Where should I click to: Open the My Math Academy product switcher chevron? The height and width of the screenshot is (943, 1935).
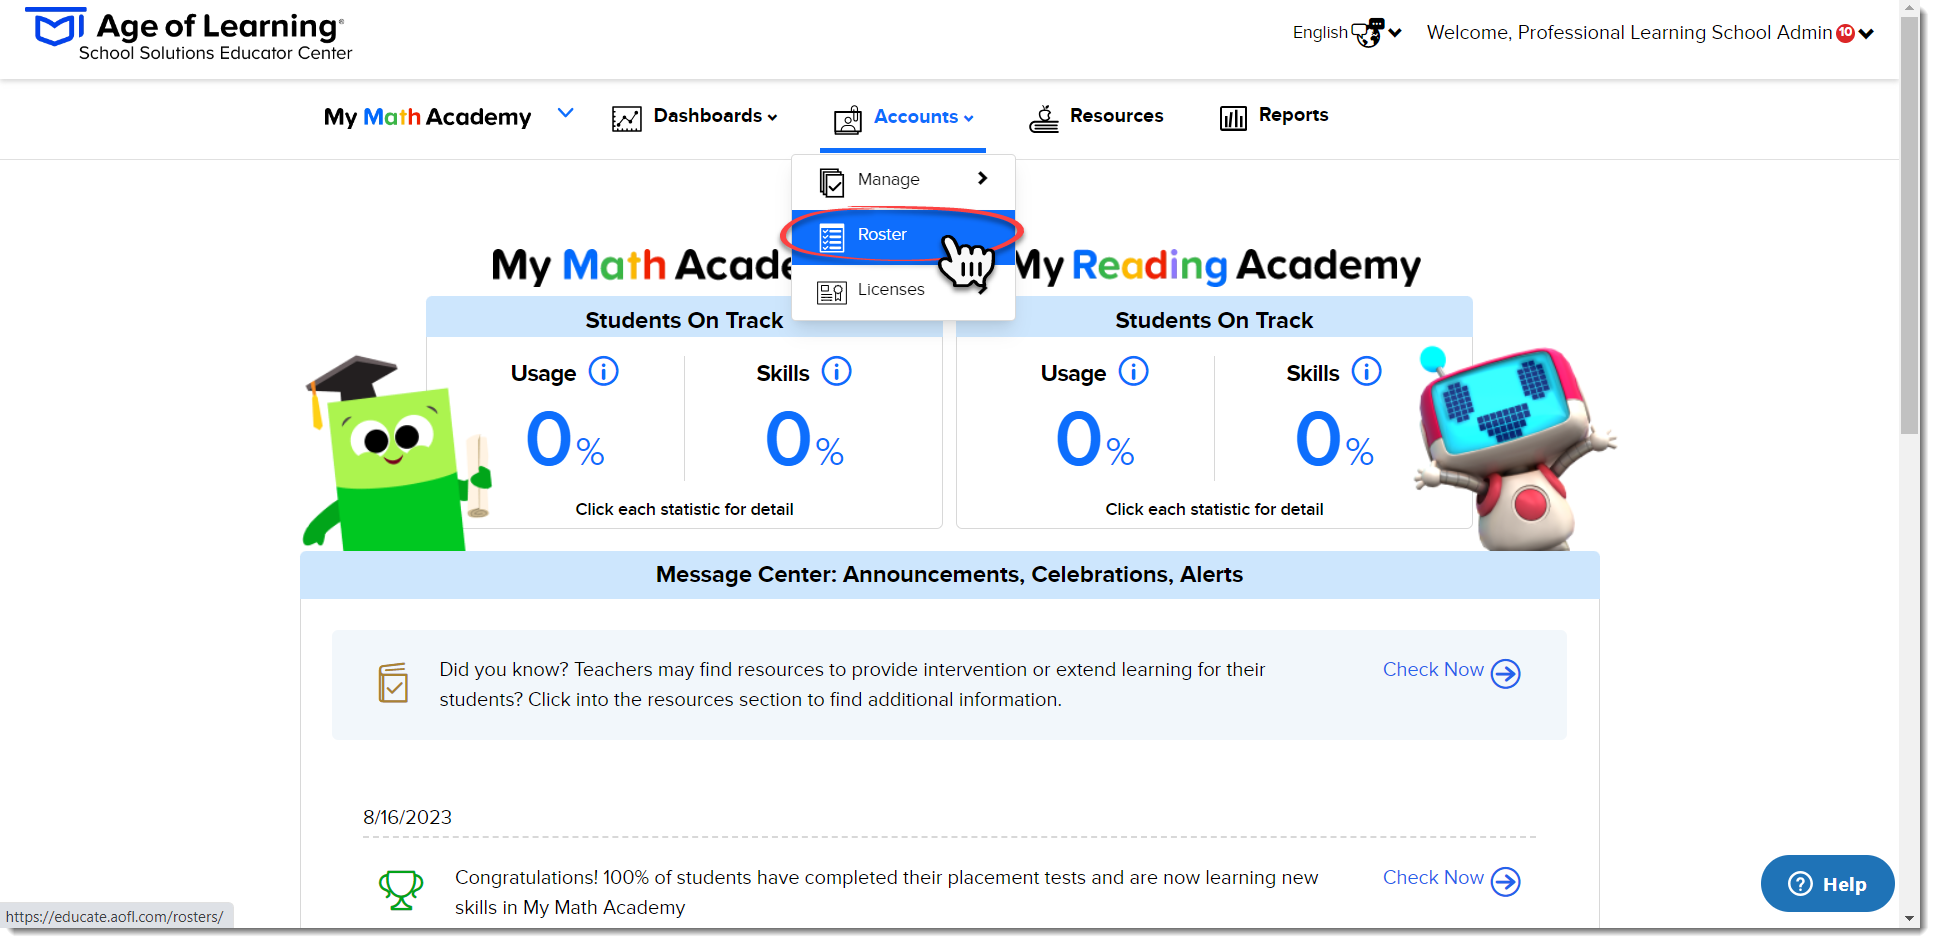pyautogui.click(x=566, y=113)
